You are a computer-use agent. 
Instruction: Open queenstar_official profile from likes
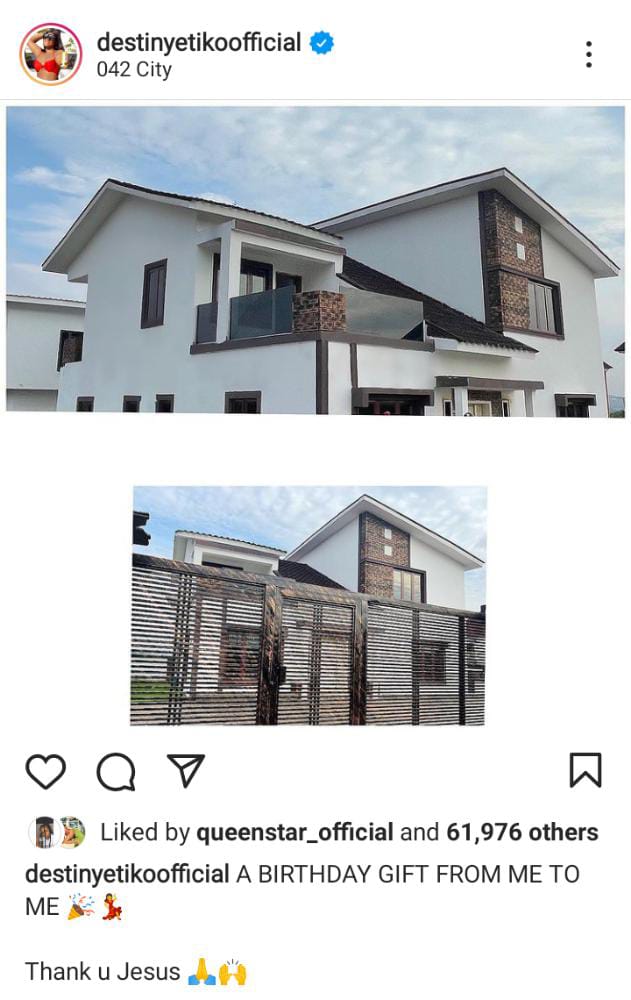tap(295, 832)
